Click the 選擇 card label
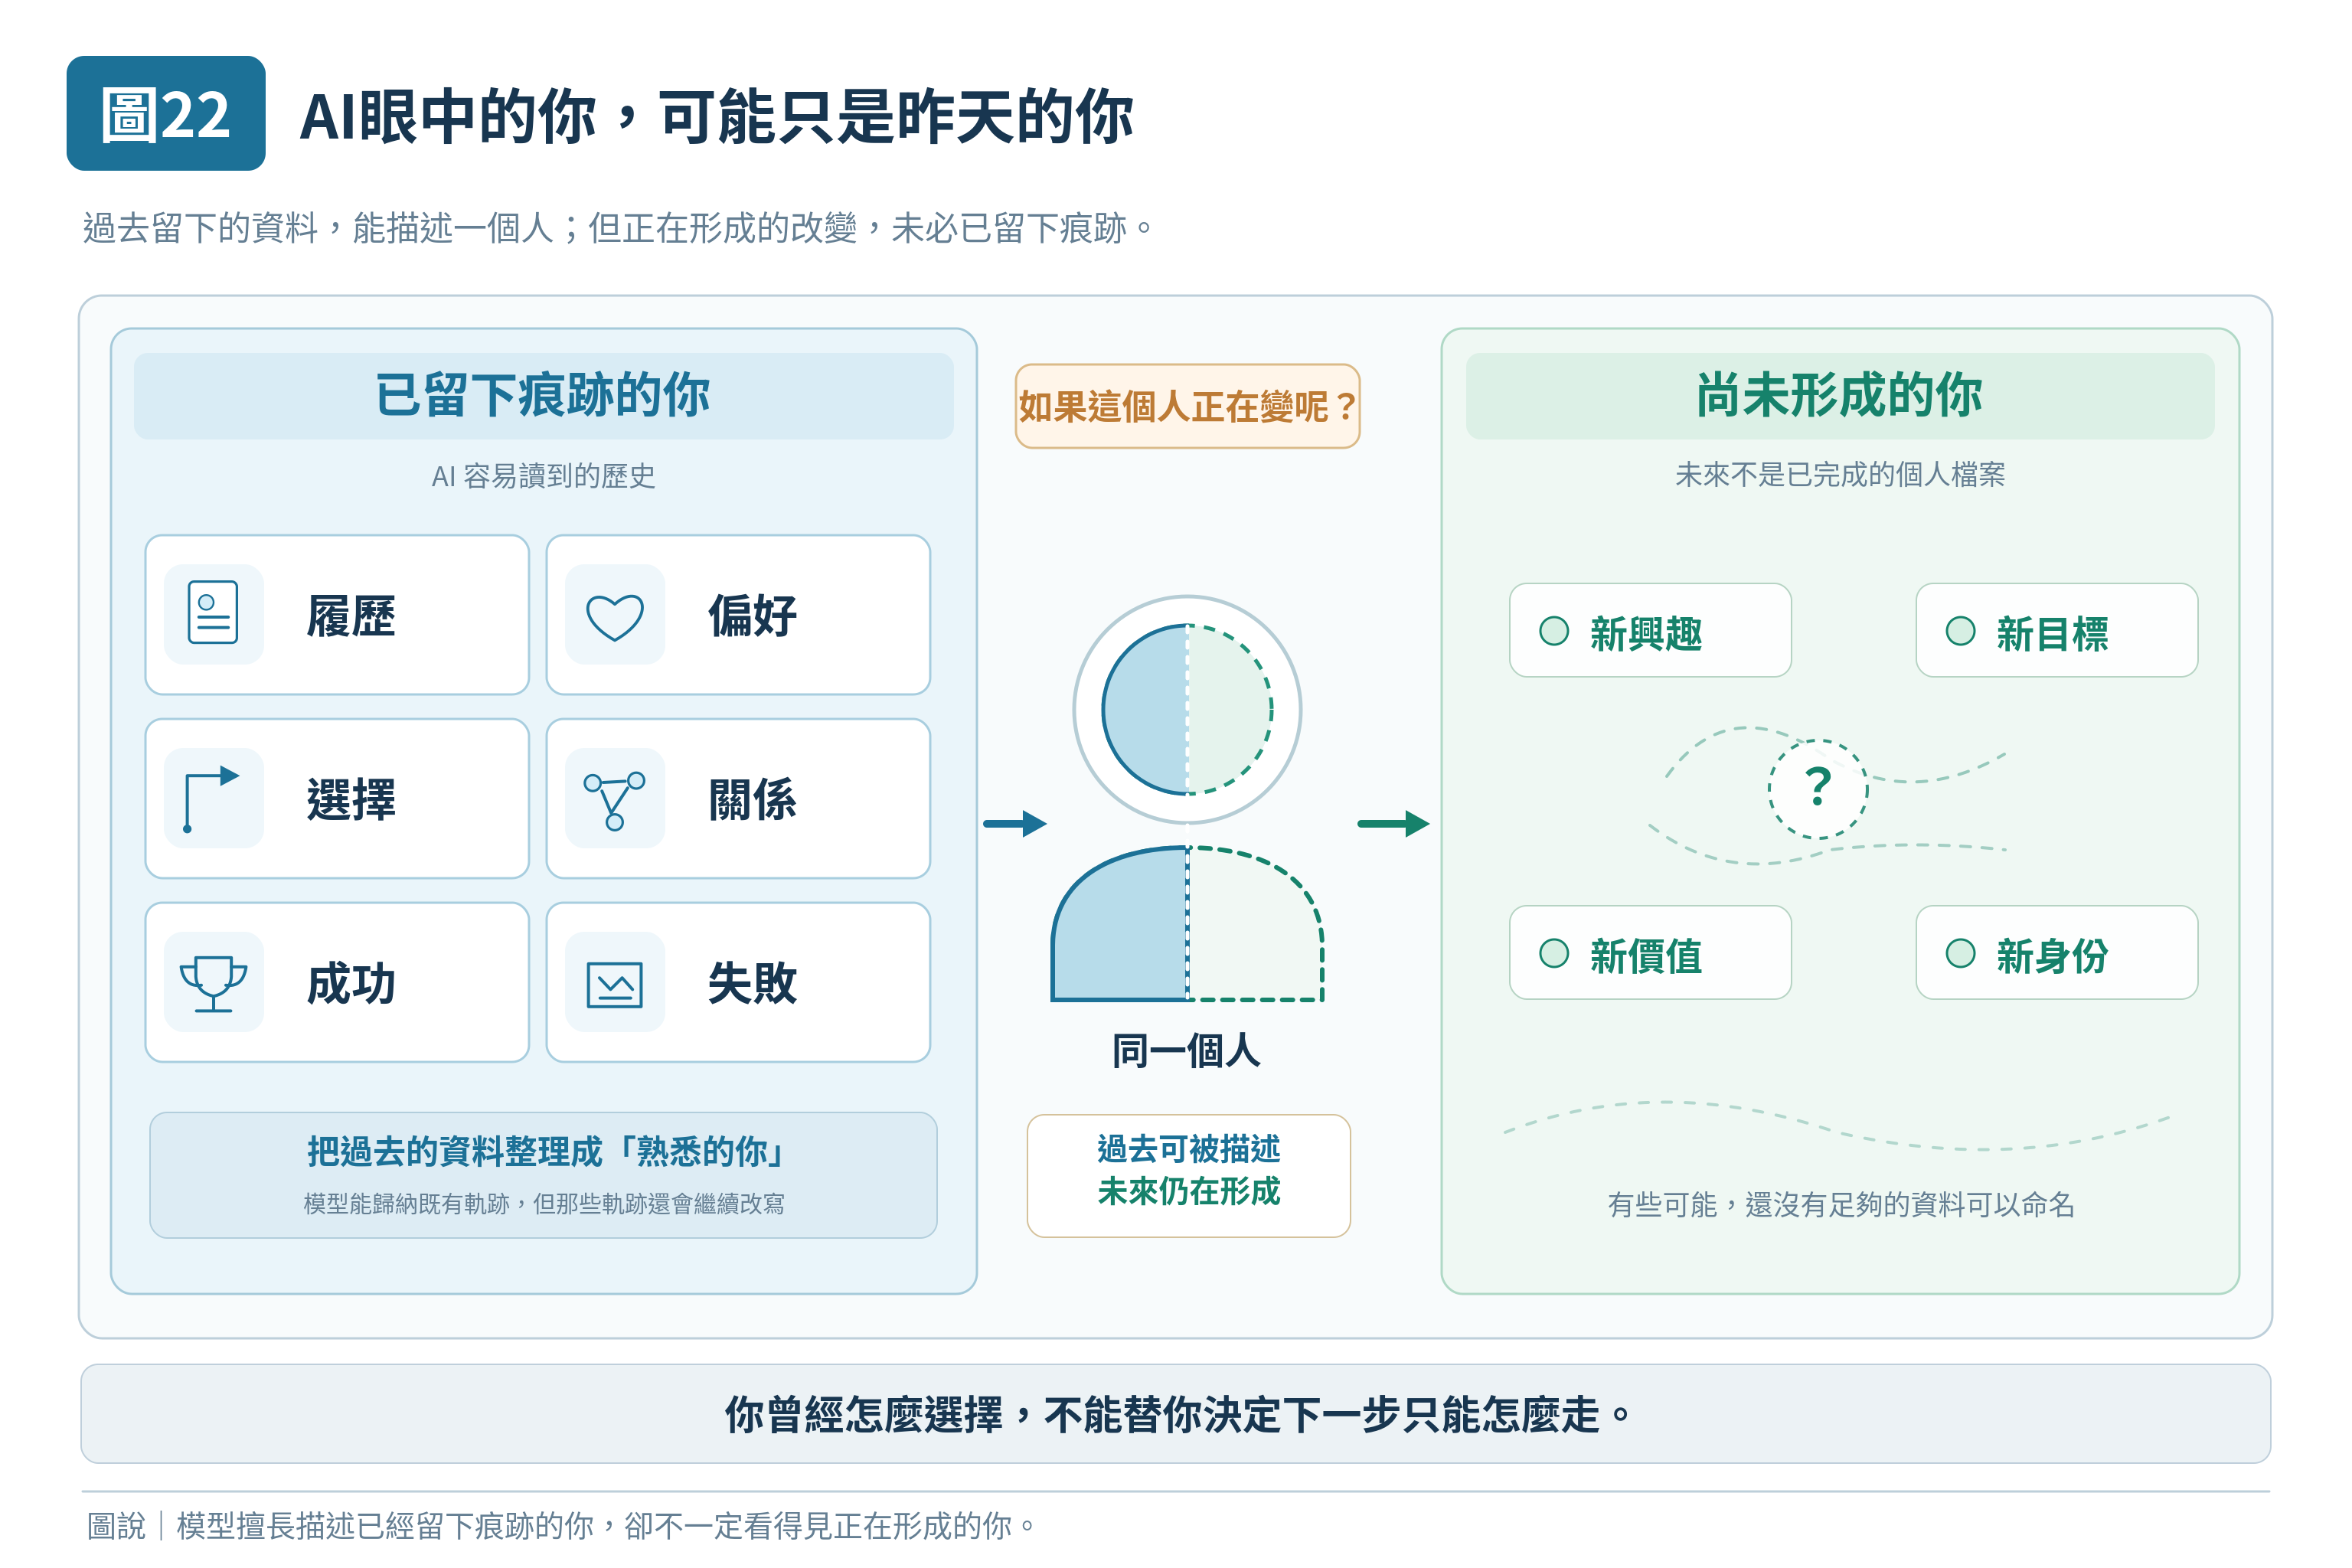Image resolution: width=2352 pixels, height=1568 pixels. tap(351, 800)
